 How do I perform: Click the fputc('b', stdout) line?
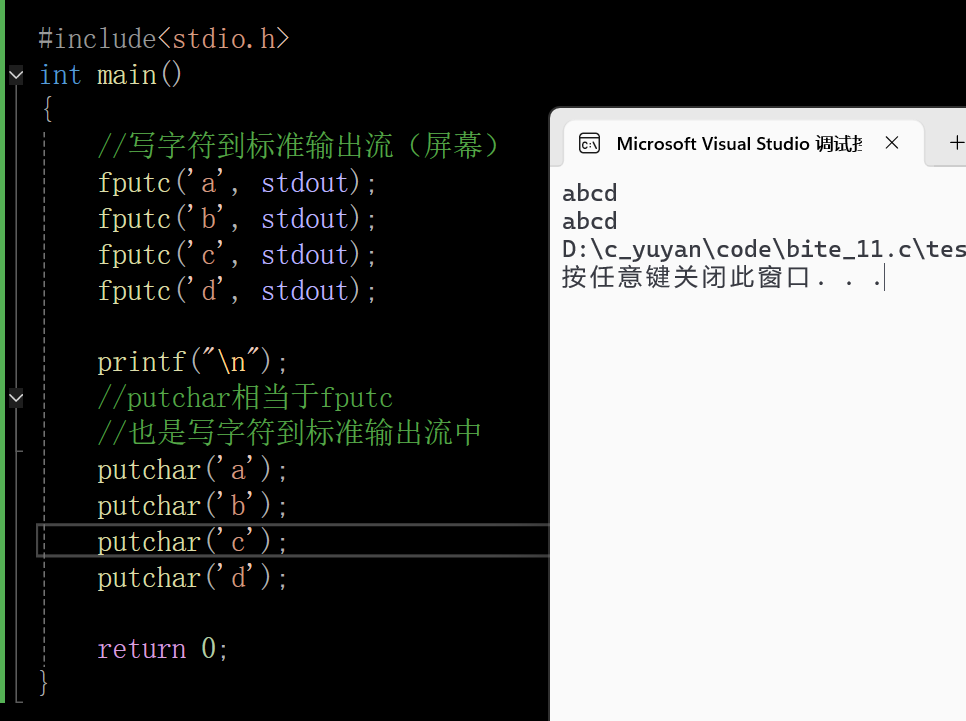(x=237, y=219)
